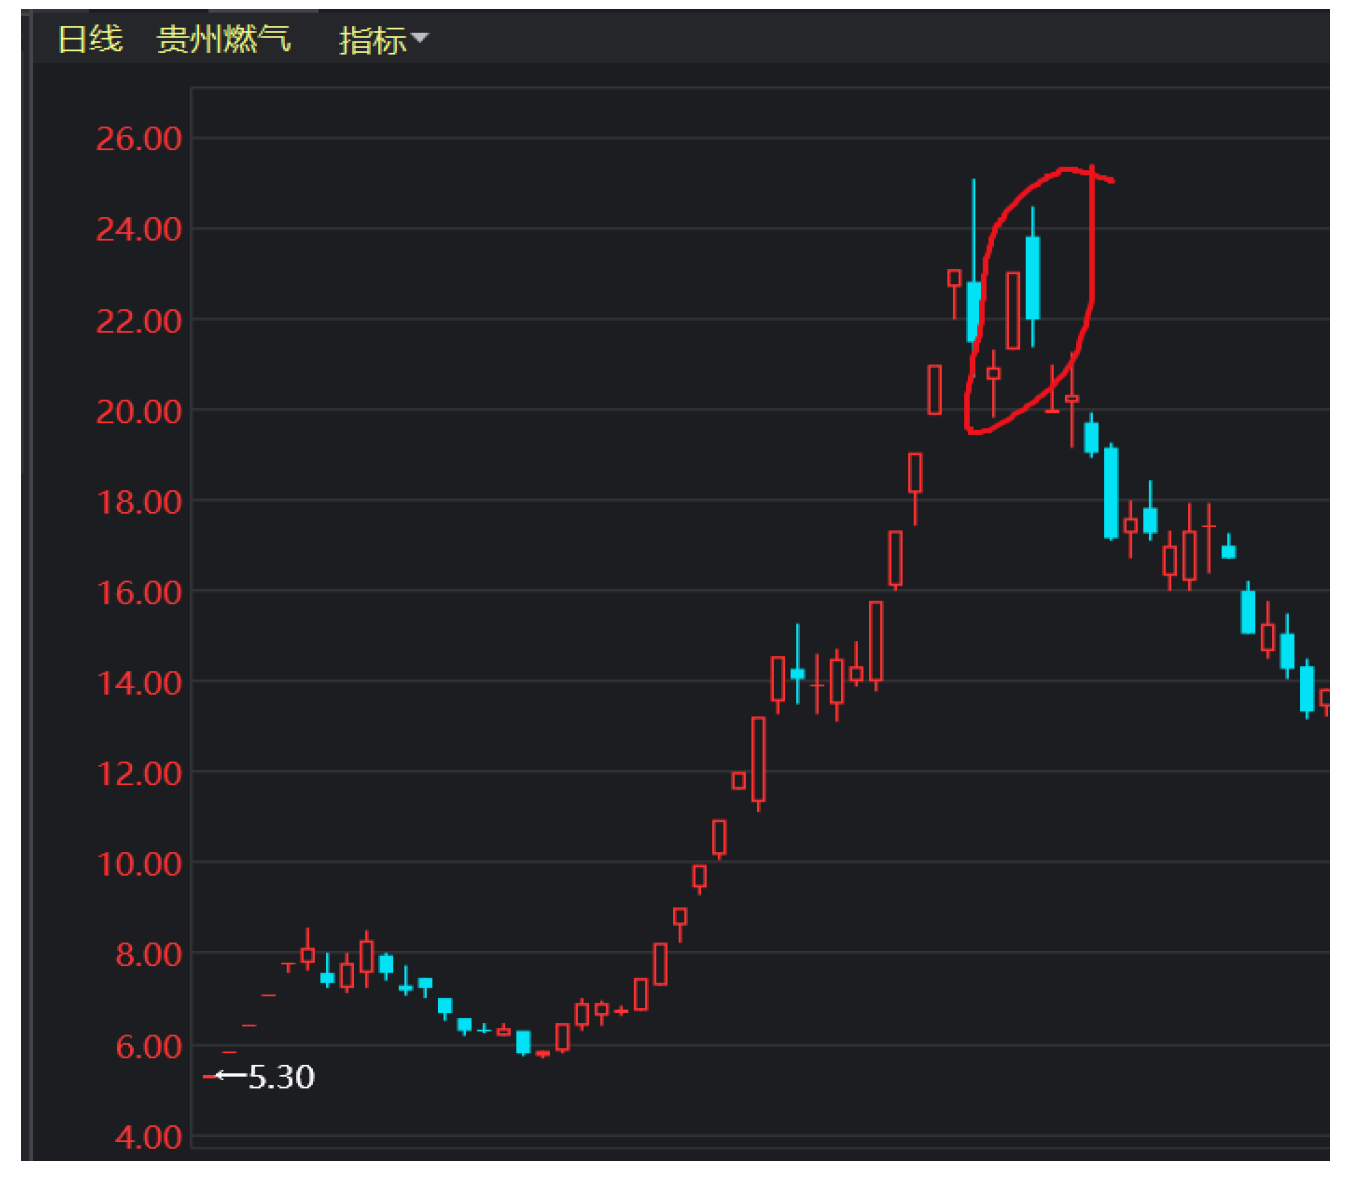Select the red candle spanning 14 to 16
Screen dimensions: 1353x1183
point(876,641)
